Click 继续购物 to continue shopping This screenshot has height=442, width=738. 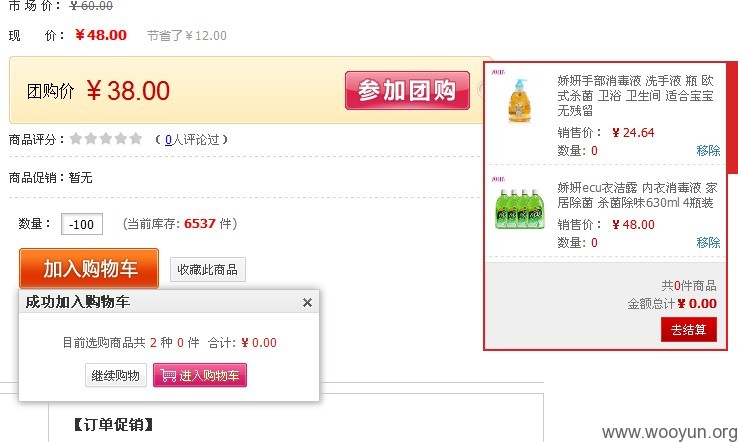click(116, 375)
